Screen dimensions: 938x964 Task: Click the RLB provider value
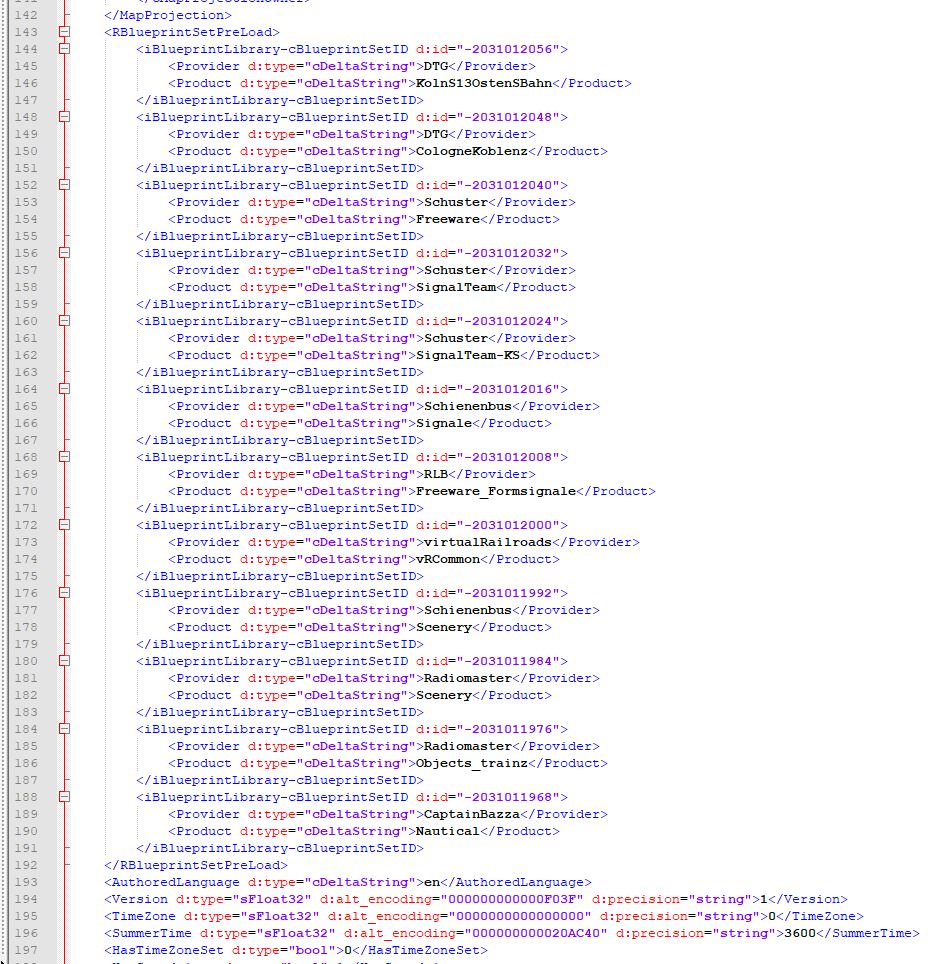436,474
